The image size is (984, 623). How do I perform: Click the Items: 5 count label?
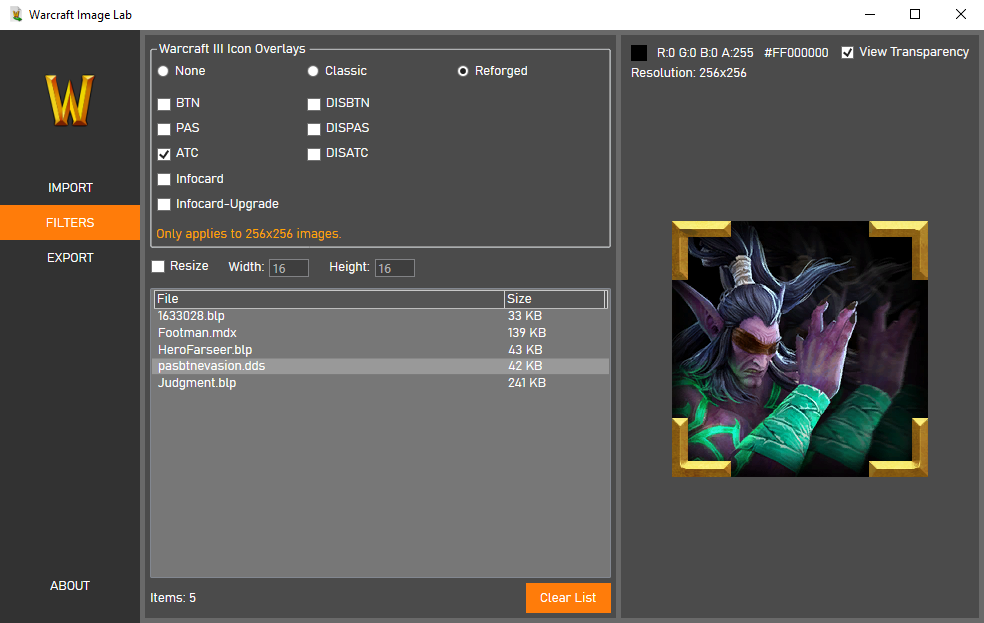click(x=173, y=598)
